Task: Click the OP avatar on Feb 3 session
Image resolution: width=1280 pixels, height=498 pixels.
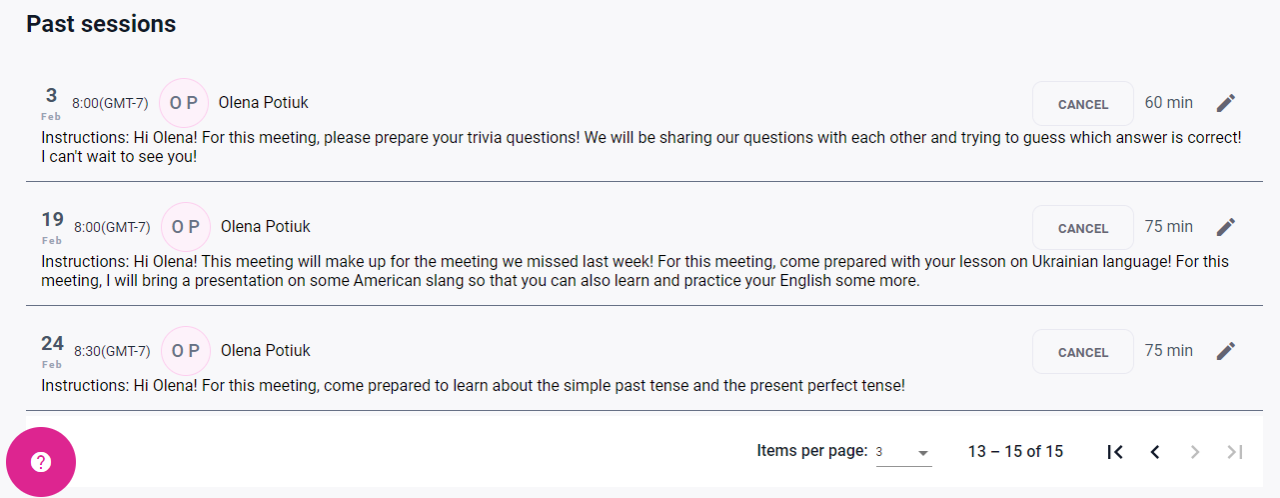Action: (184, 103)
